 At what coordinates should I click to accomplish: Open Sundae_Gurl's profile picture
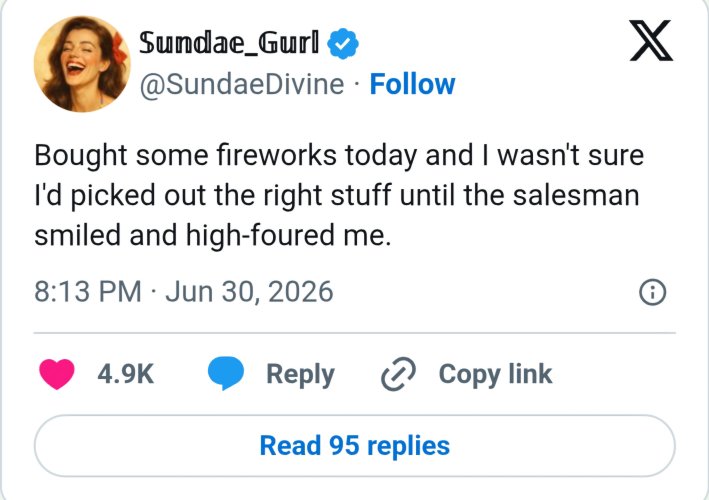click(x=82, y=64)
